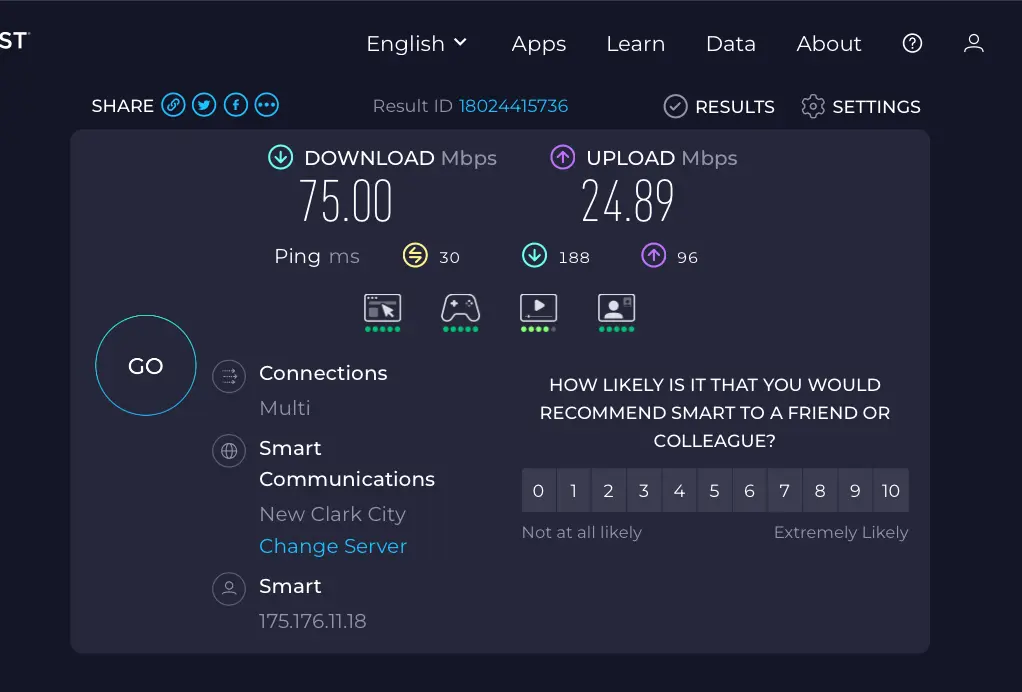
Task: Open the help question mark icon
Action: pos(912,44)
